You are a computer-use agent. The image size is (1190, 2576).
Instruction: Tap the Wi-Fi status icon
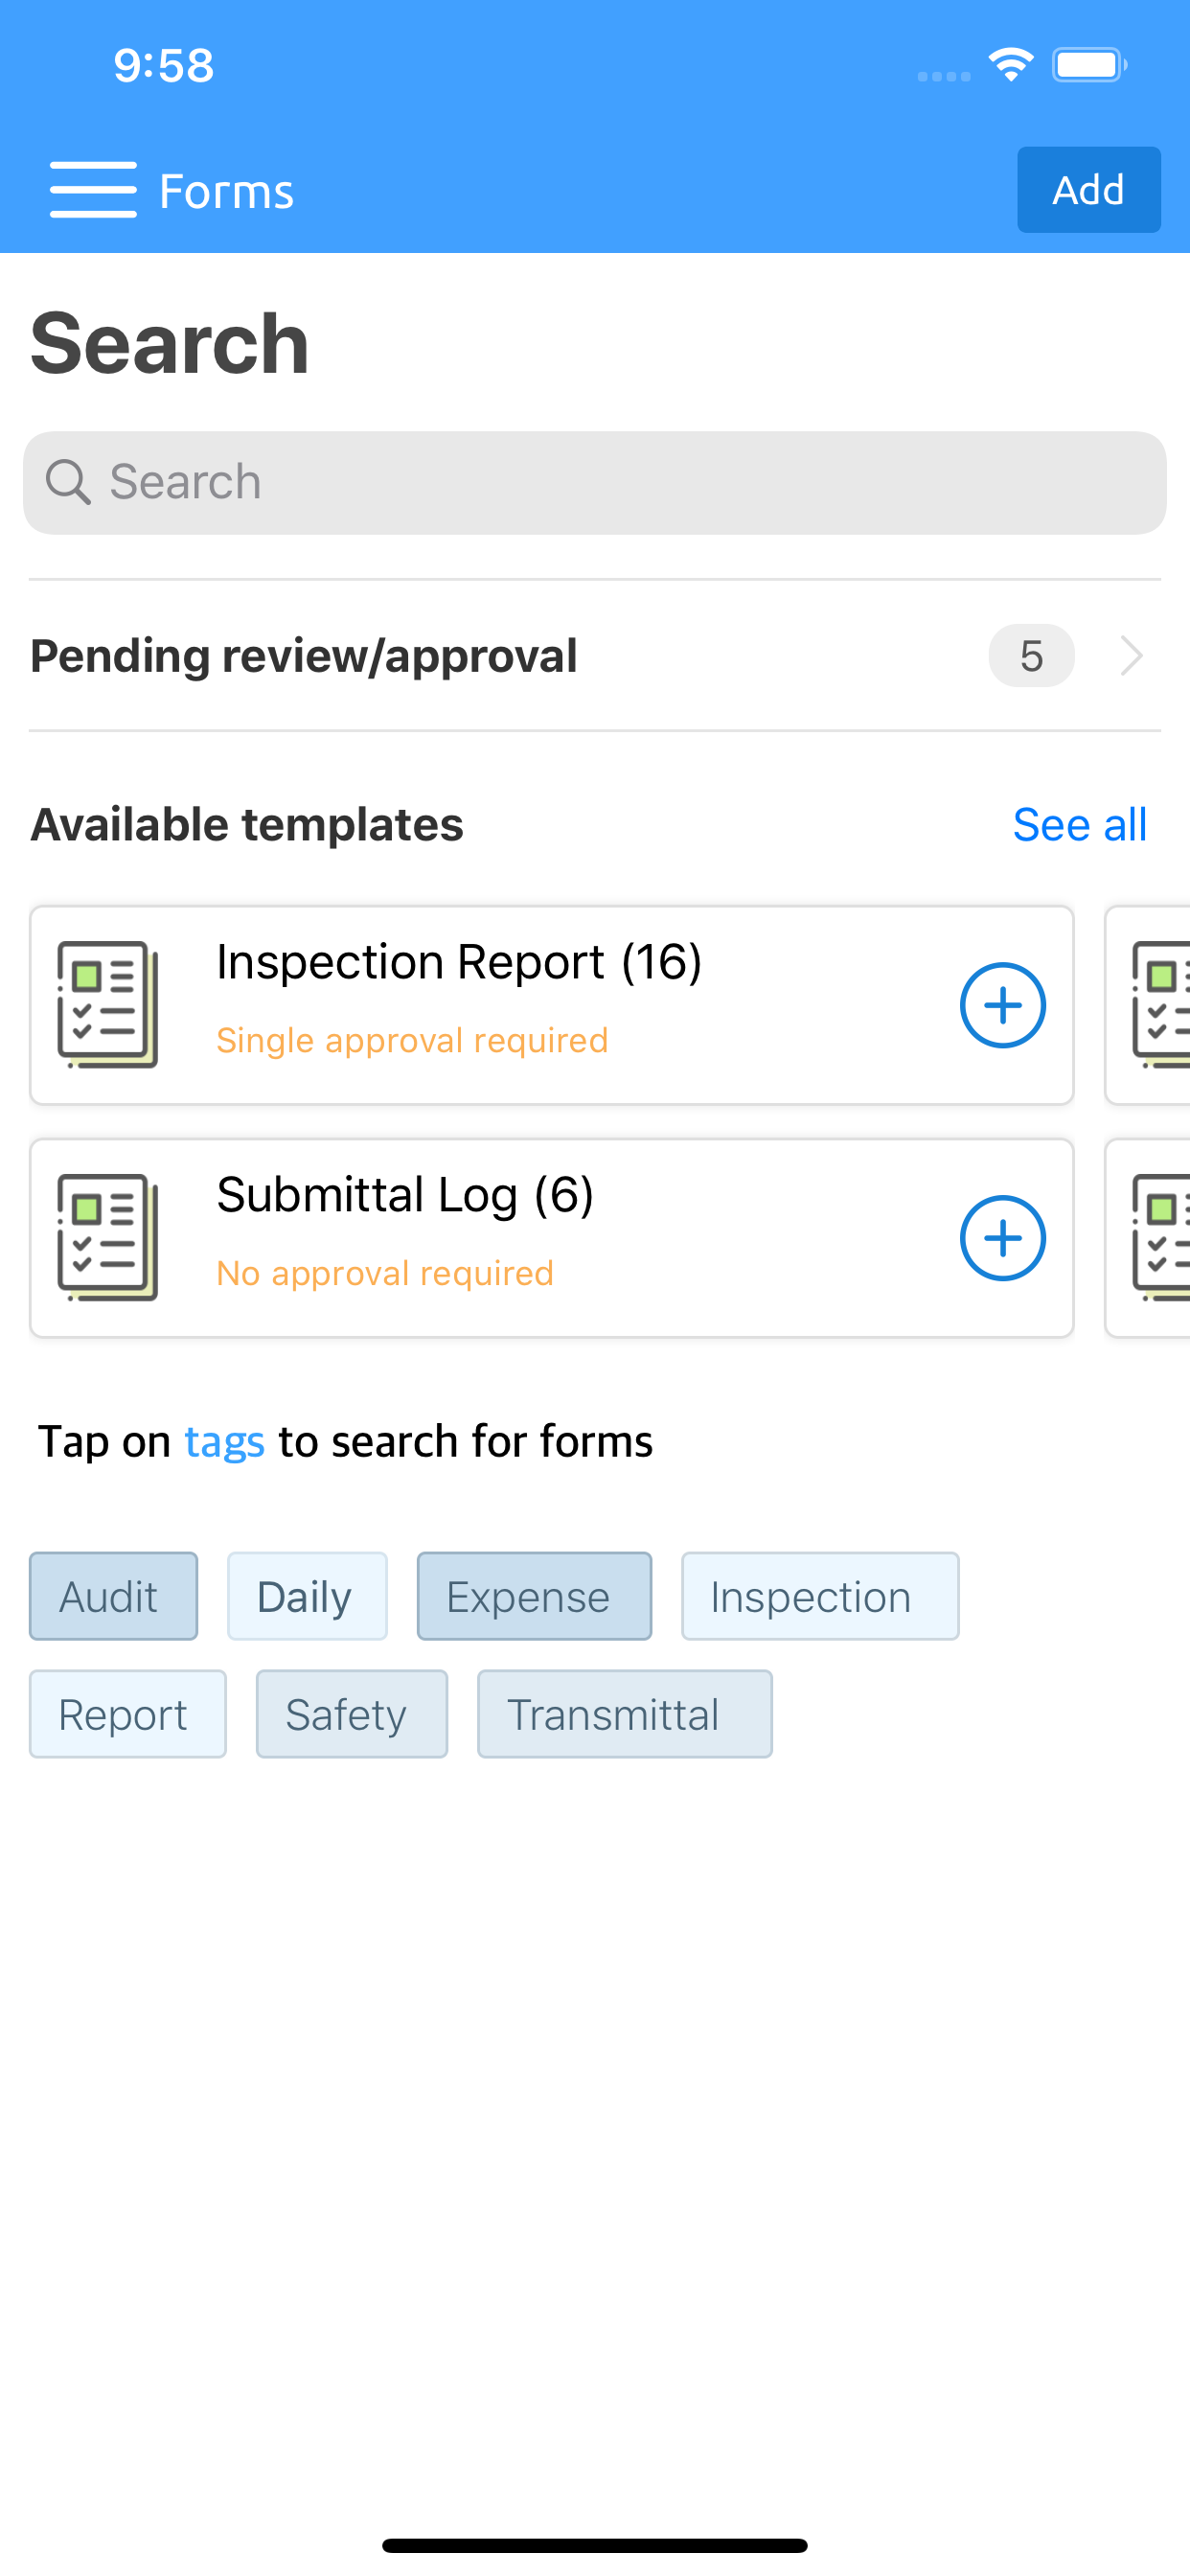(x=1010, y=65)
